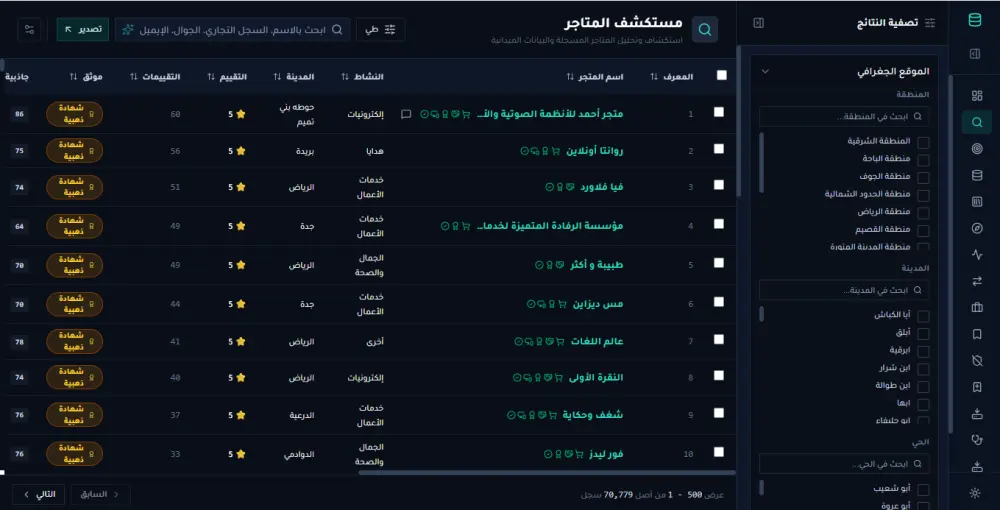Select the checkbox for row روانتا أونلاين
1000x510 pixels.
[719, 149]
